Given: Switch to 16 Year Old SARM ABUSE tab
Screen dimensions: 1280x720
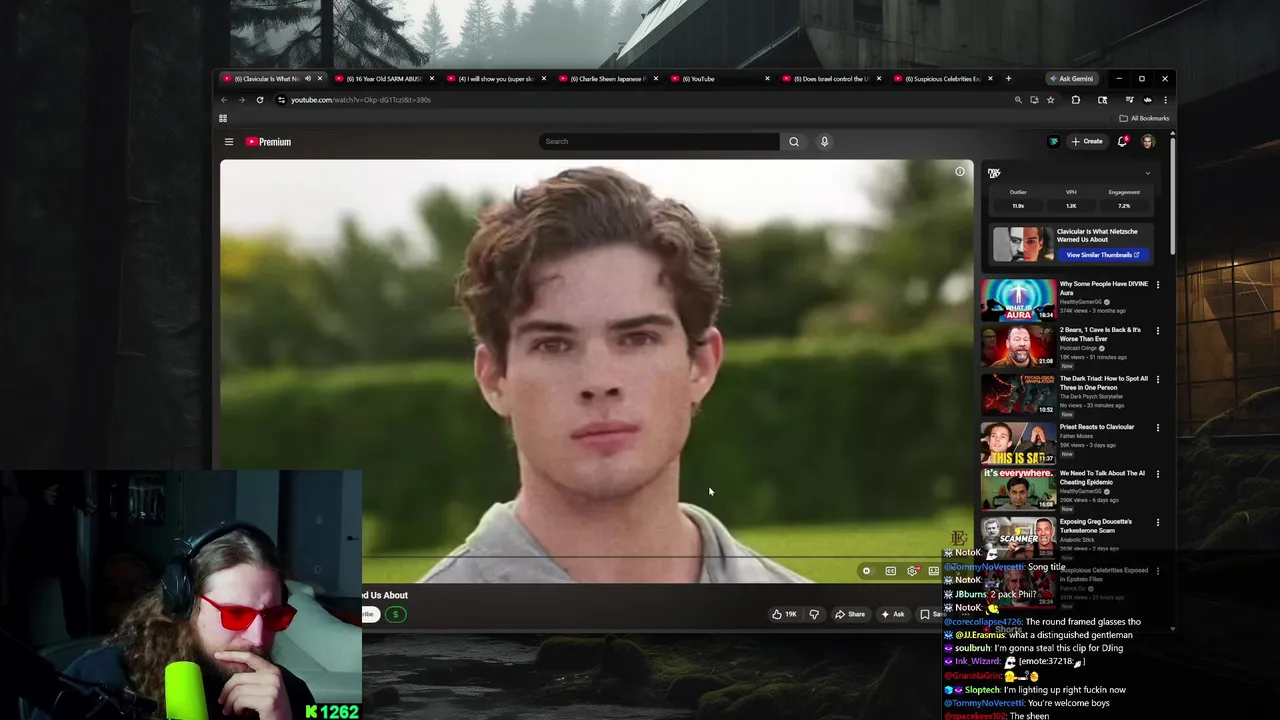Looking at the screenshot, I should pyautogui.click(x=384, y=79).
